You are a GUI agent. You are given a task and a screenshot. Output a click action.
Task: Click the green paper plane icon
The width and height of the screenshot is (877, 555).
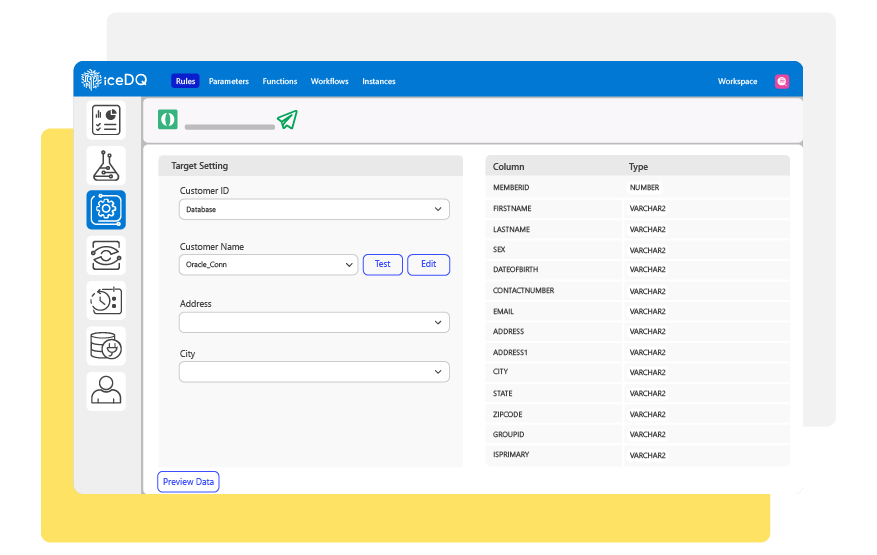pos(287,119)
